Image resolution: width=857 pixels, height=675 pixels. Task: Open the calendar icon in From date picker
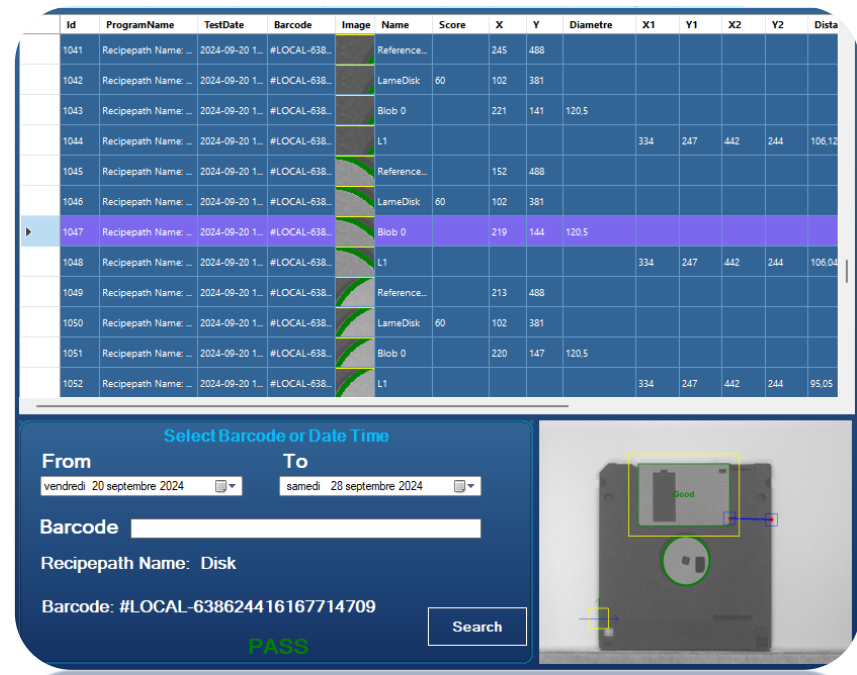tap(221, 487)
